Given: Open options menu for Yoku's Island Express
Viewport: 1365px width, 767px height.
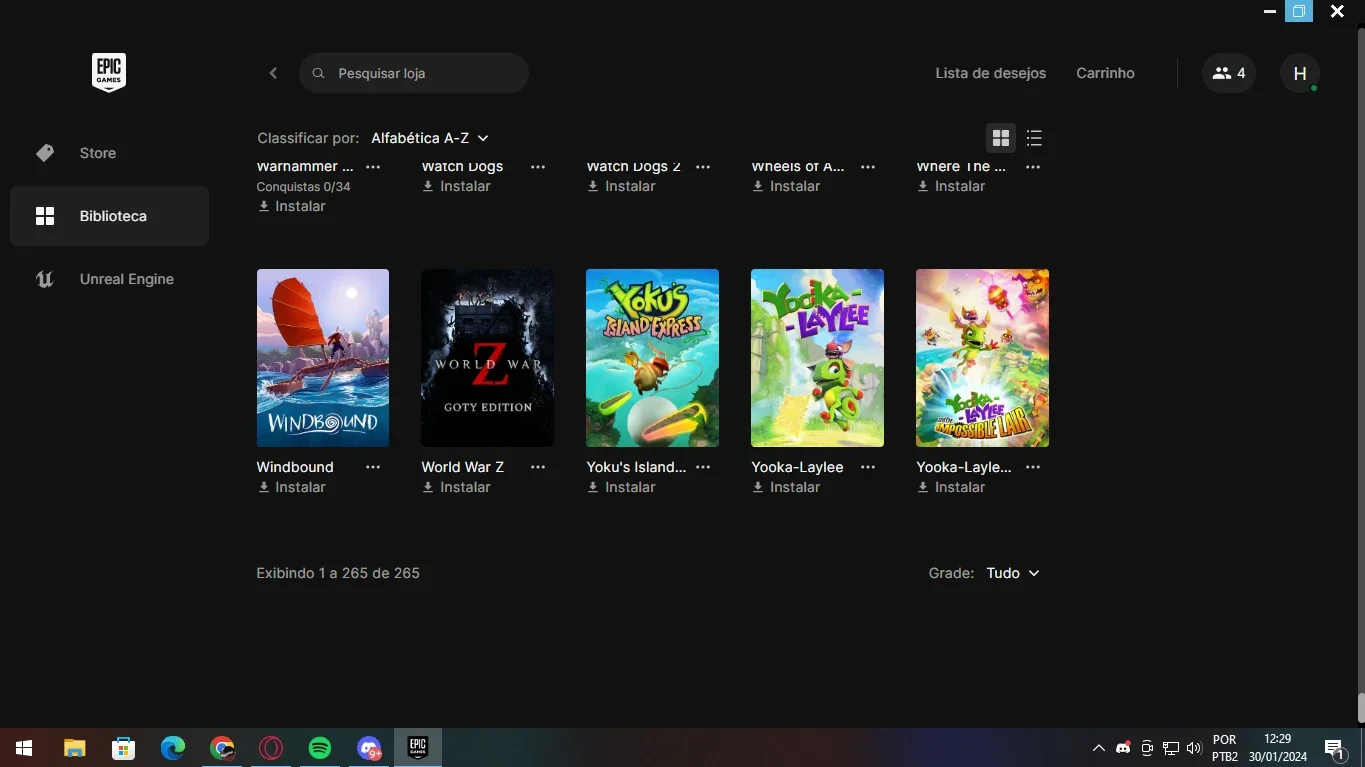Looking at the screenshot, I should coord(703,467).
